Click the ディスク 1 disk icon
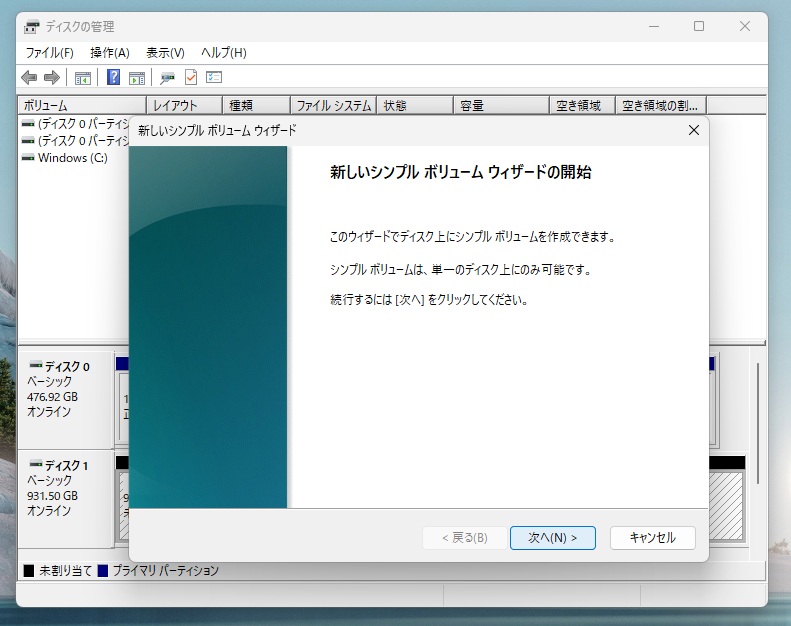Screen dimensions: 791x626 35,464
